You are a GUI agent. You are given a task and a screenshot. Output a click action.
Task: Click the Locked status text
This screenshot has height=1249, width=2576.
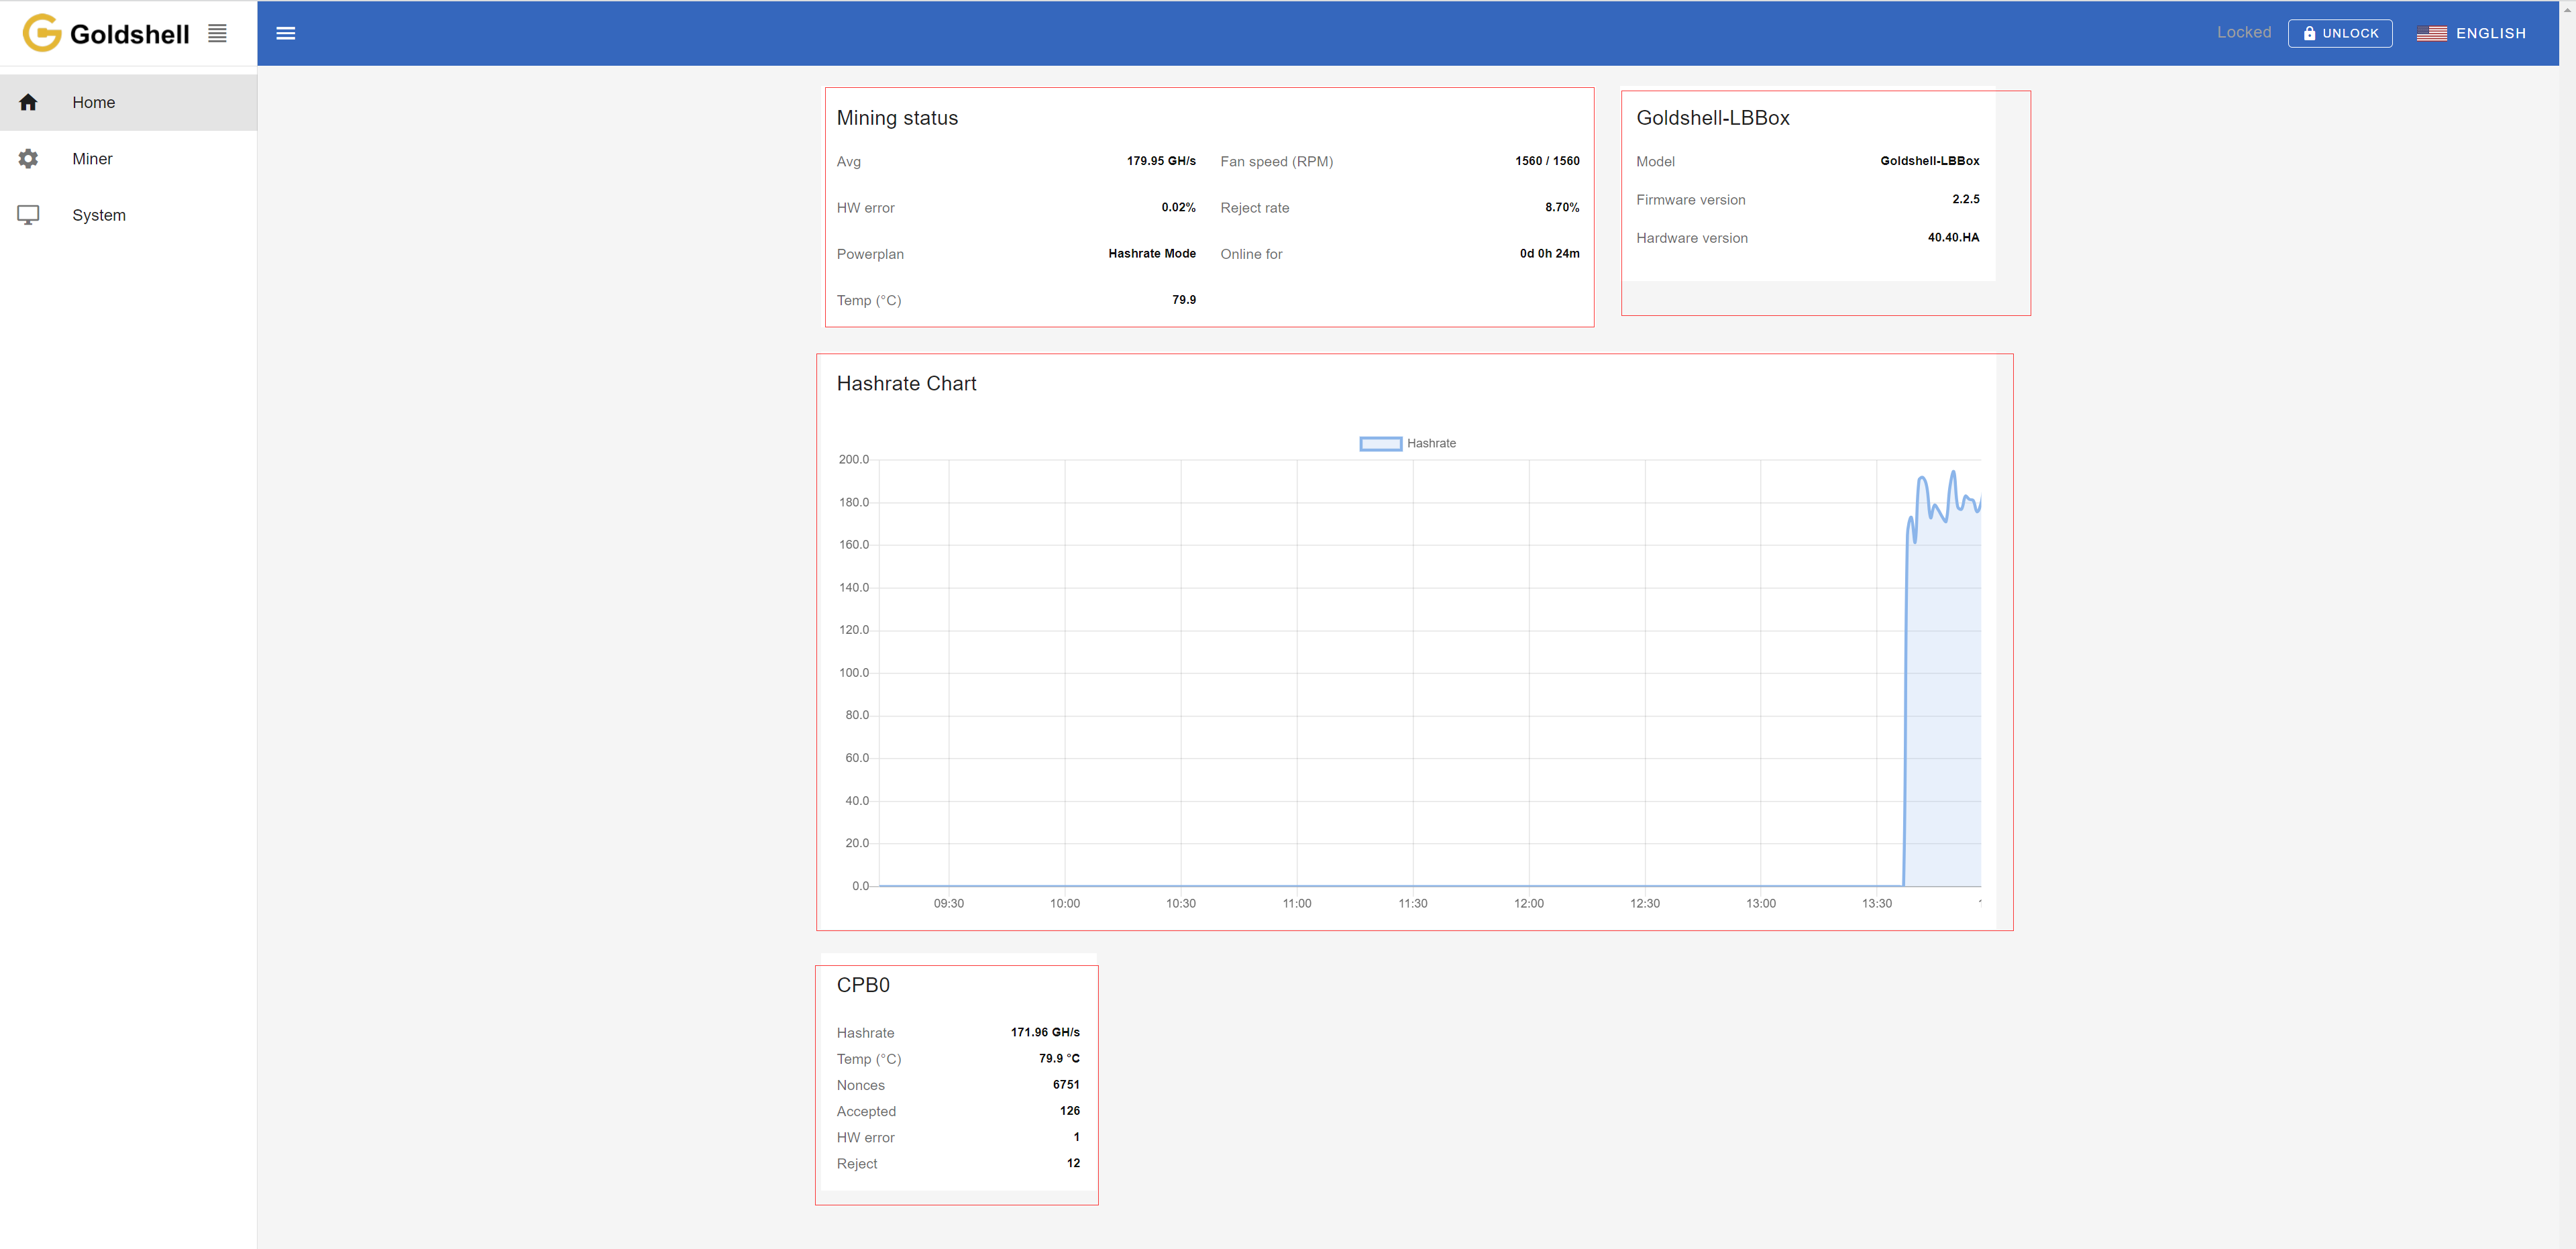(x=2244, y=32)
